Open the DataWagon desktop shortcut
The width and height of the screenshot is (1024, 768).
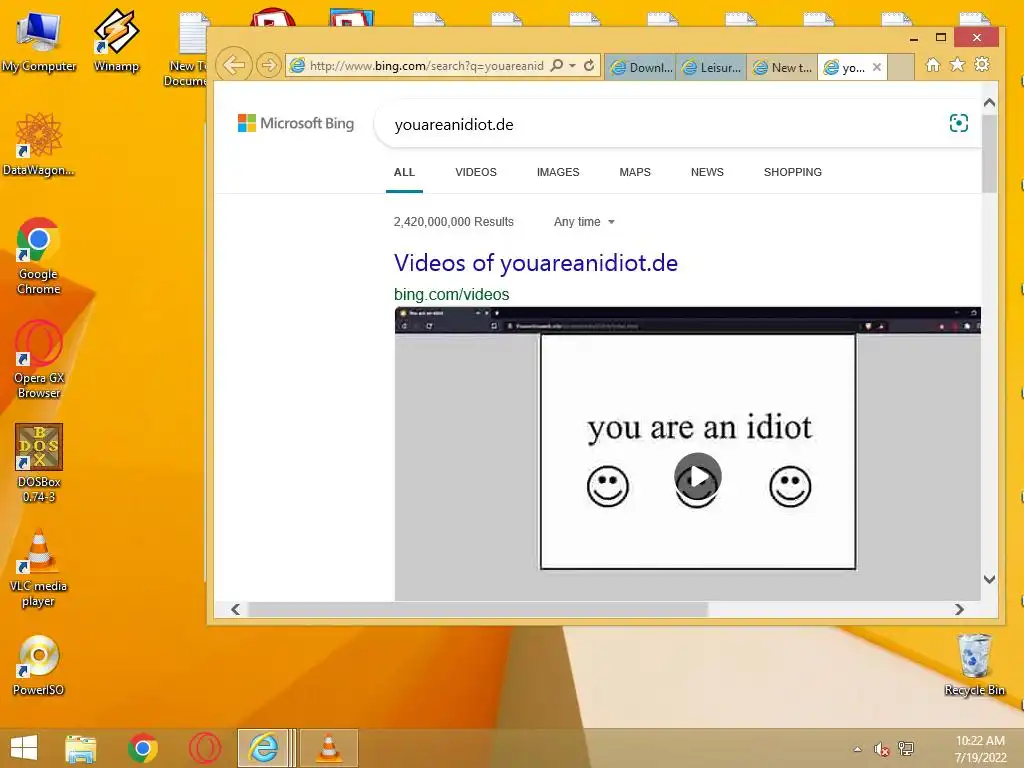(39, 144)
